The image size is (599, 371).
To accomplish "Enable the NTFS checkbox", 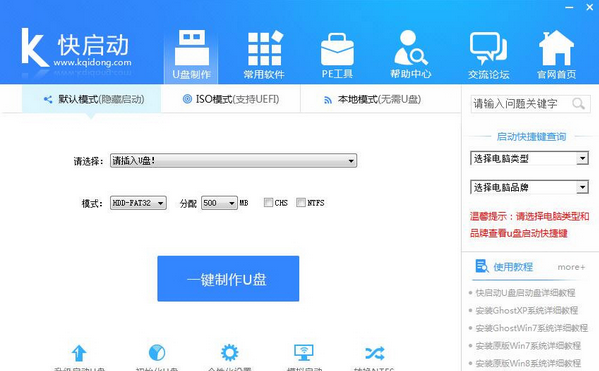I will pyautogui.click(x=301, y=202).
